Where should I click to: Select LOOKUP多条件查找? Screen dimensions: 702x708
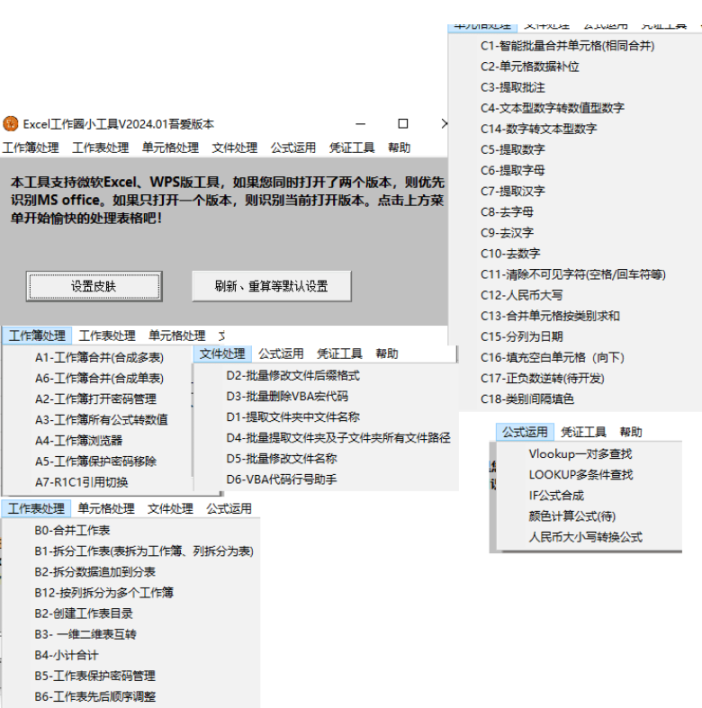point(581,475)
